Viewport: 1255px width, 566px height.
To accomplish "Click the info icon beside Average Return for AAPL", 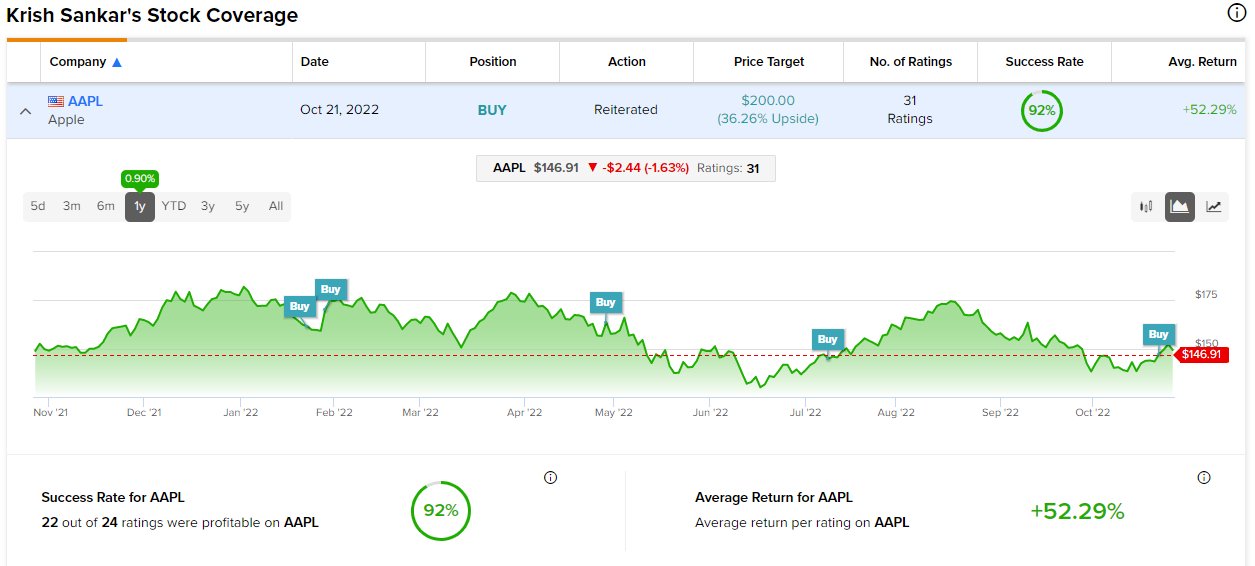I will (x=1204, y=478).
